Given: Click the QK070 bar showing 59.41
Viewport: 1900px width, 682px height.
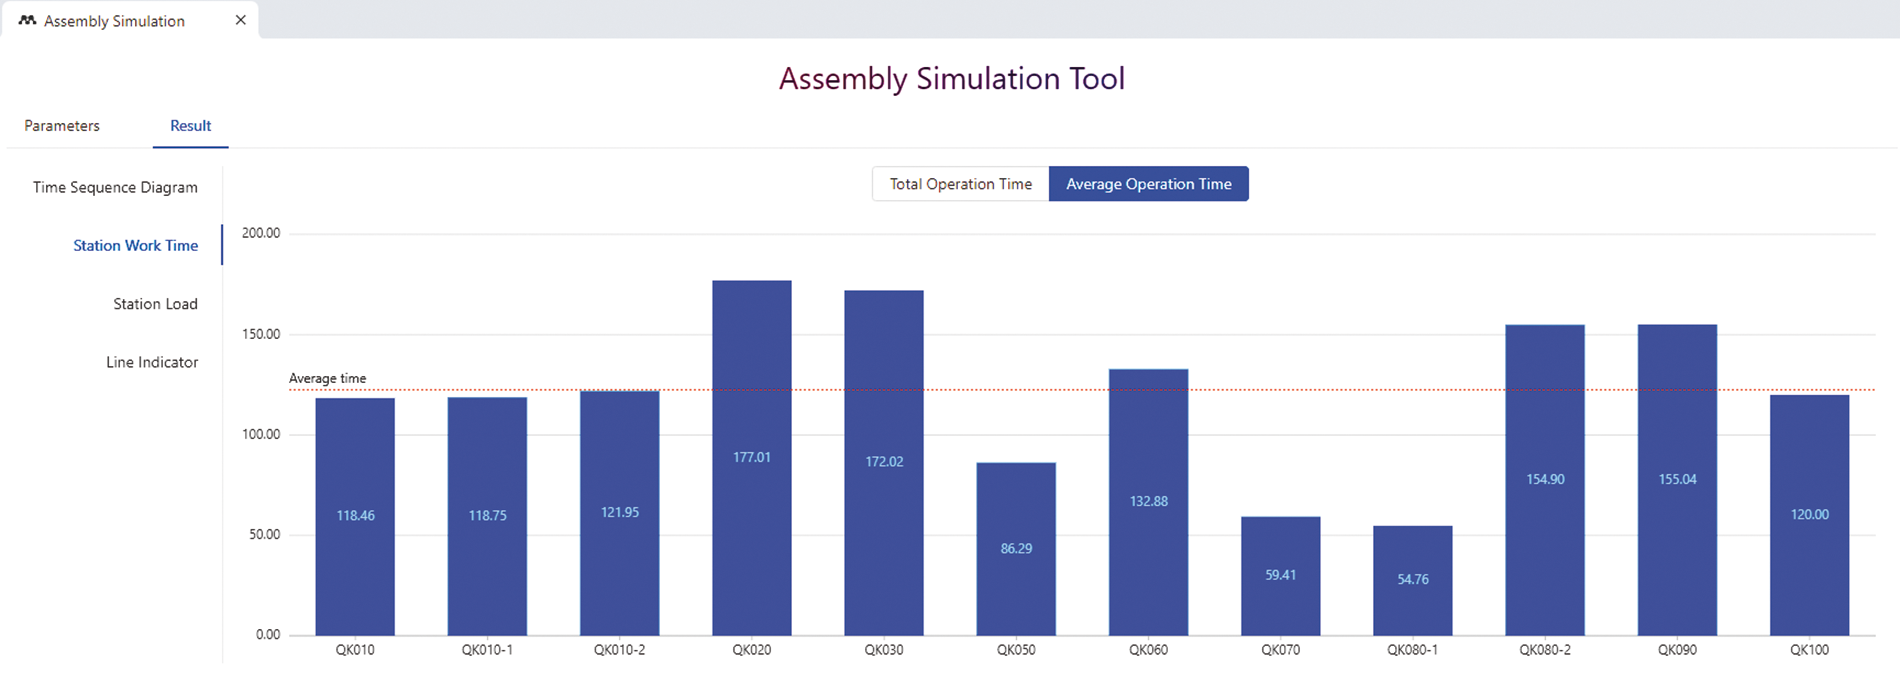Looking at the screenshot, I should [1280, 575].
